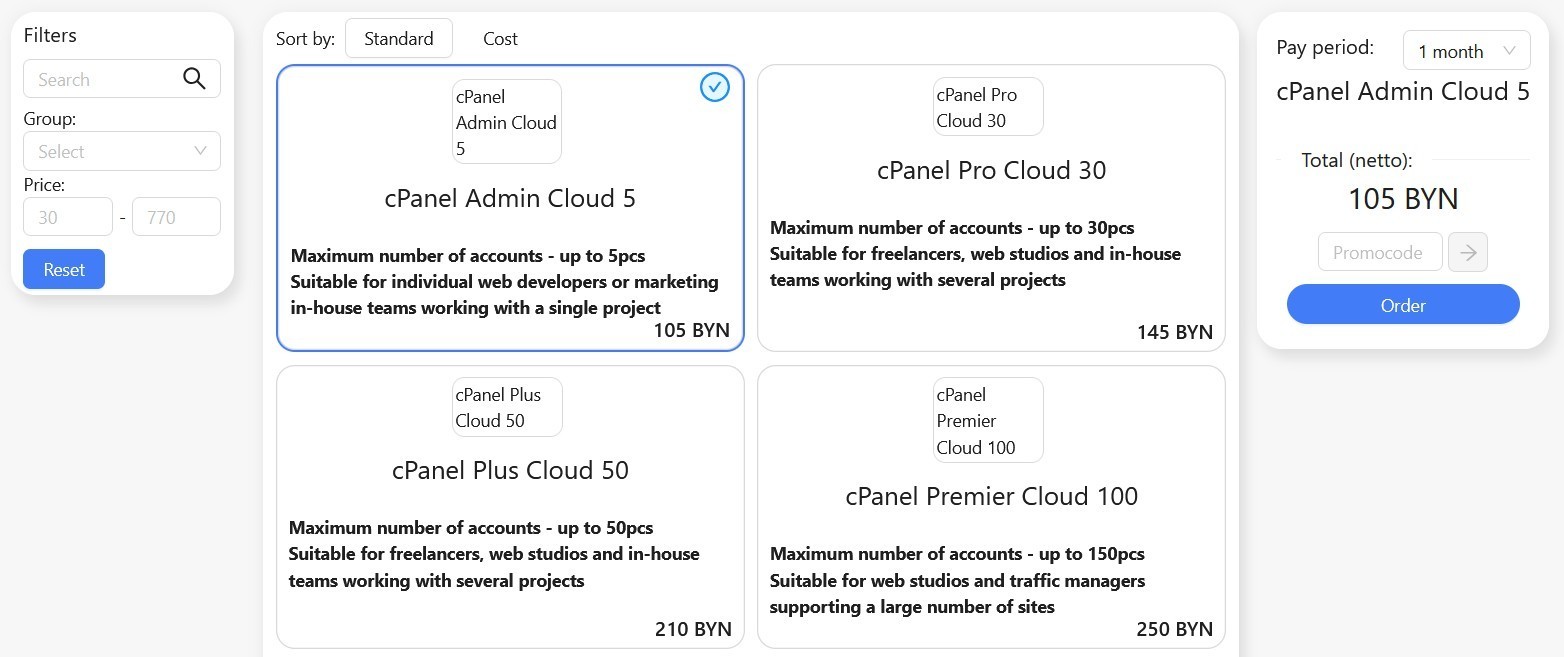
Task: Click the cPanel Admin Cloud 5 order summary title
Action: pos(1403,92)
